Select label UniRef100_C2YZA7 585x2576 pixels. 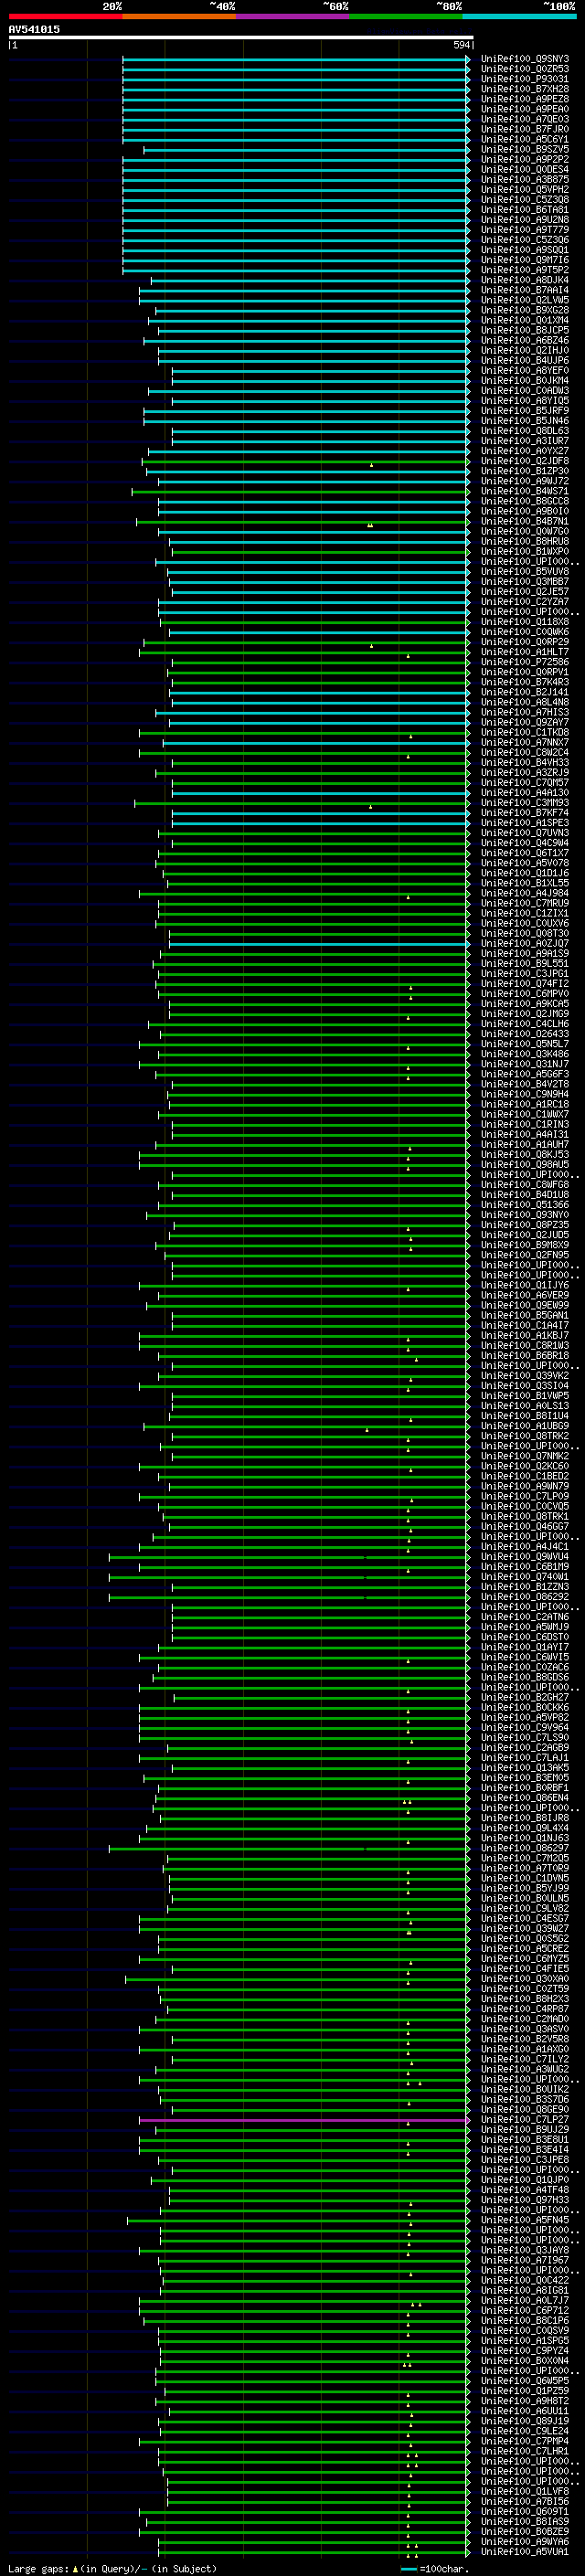click(524, 602)
